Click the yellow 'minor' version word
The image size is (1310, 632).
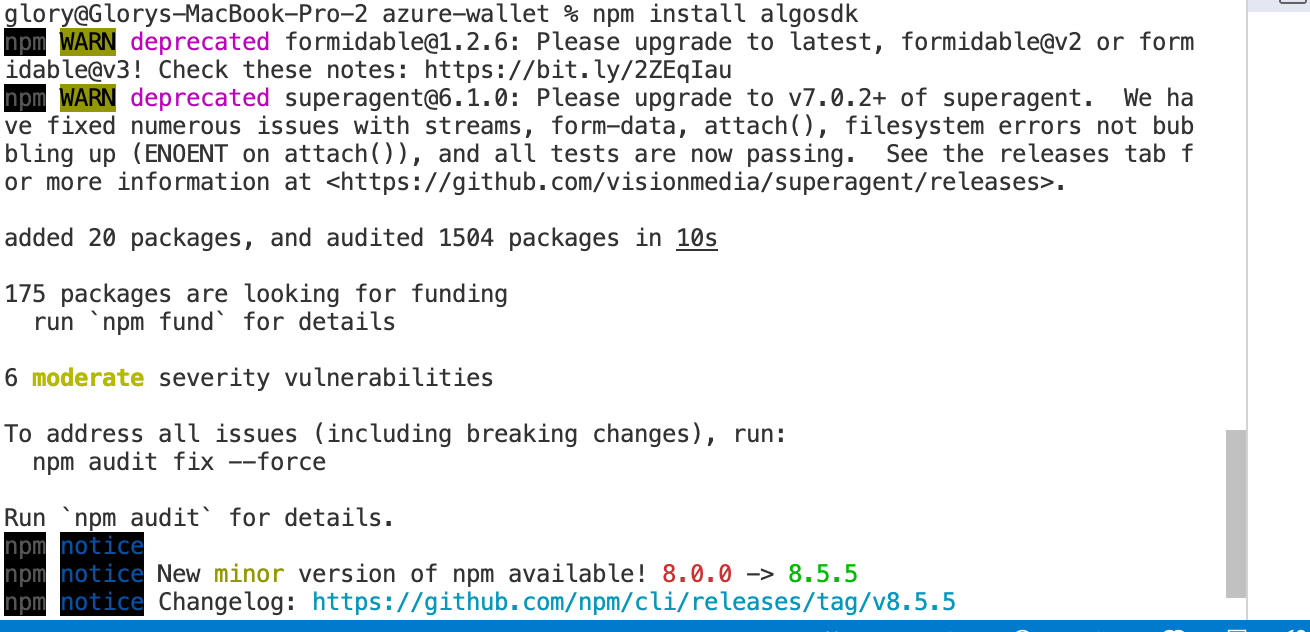249,574
